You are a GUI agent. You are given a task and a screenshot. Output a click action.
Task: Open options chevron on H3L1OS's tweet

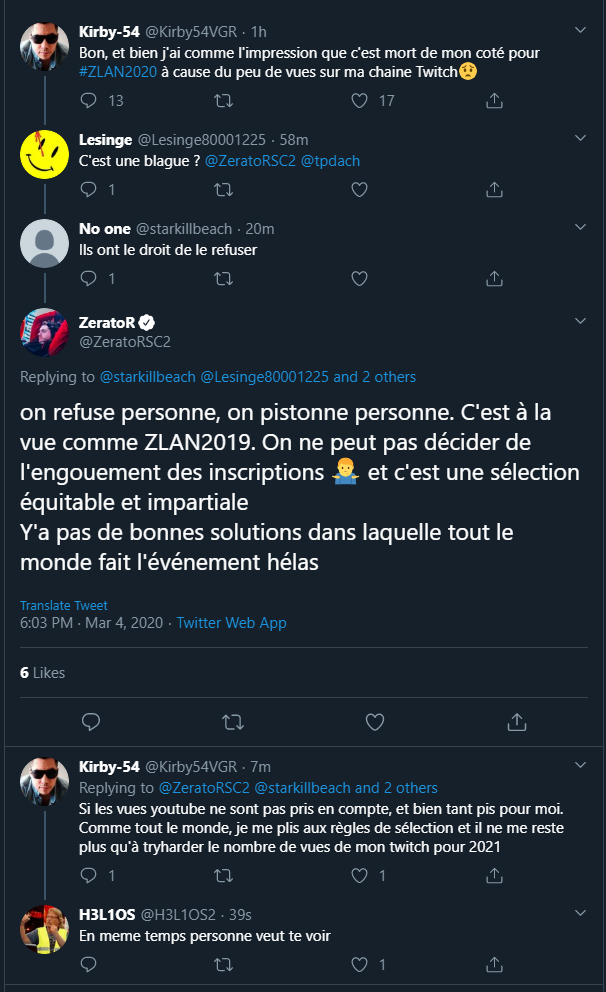tap(580, 913)
